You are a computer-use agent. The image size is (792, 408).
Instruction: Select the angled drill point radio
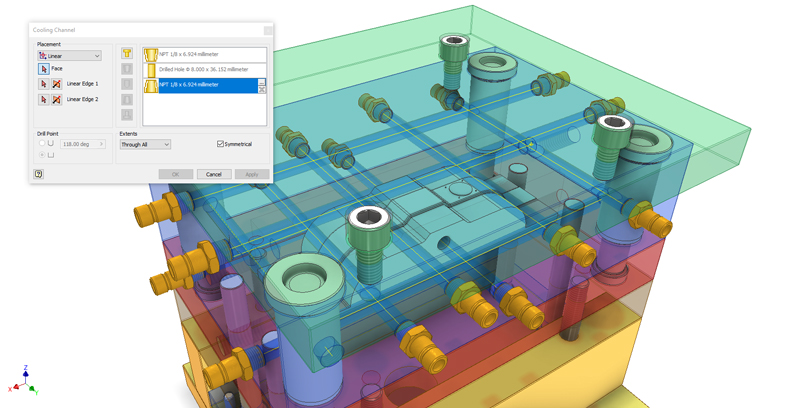42,144
